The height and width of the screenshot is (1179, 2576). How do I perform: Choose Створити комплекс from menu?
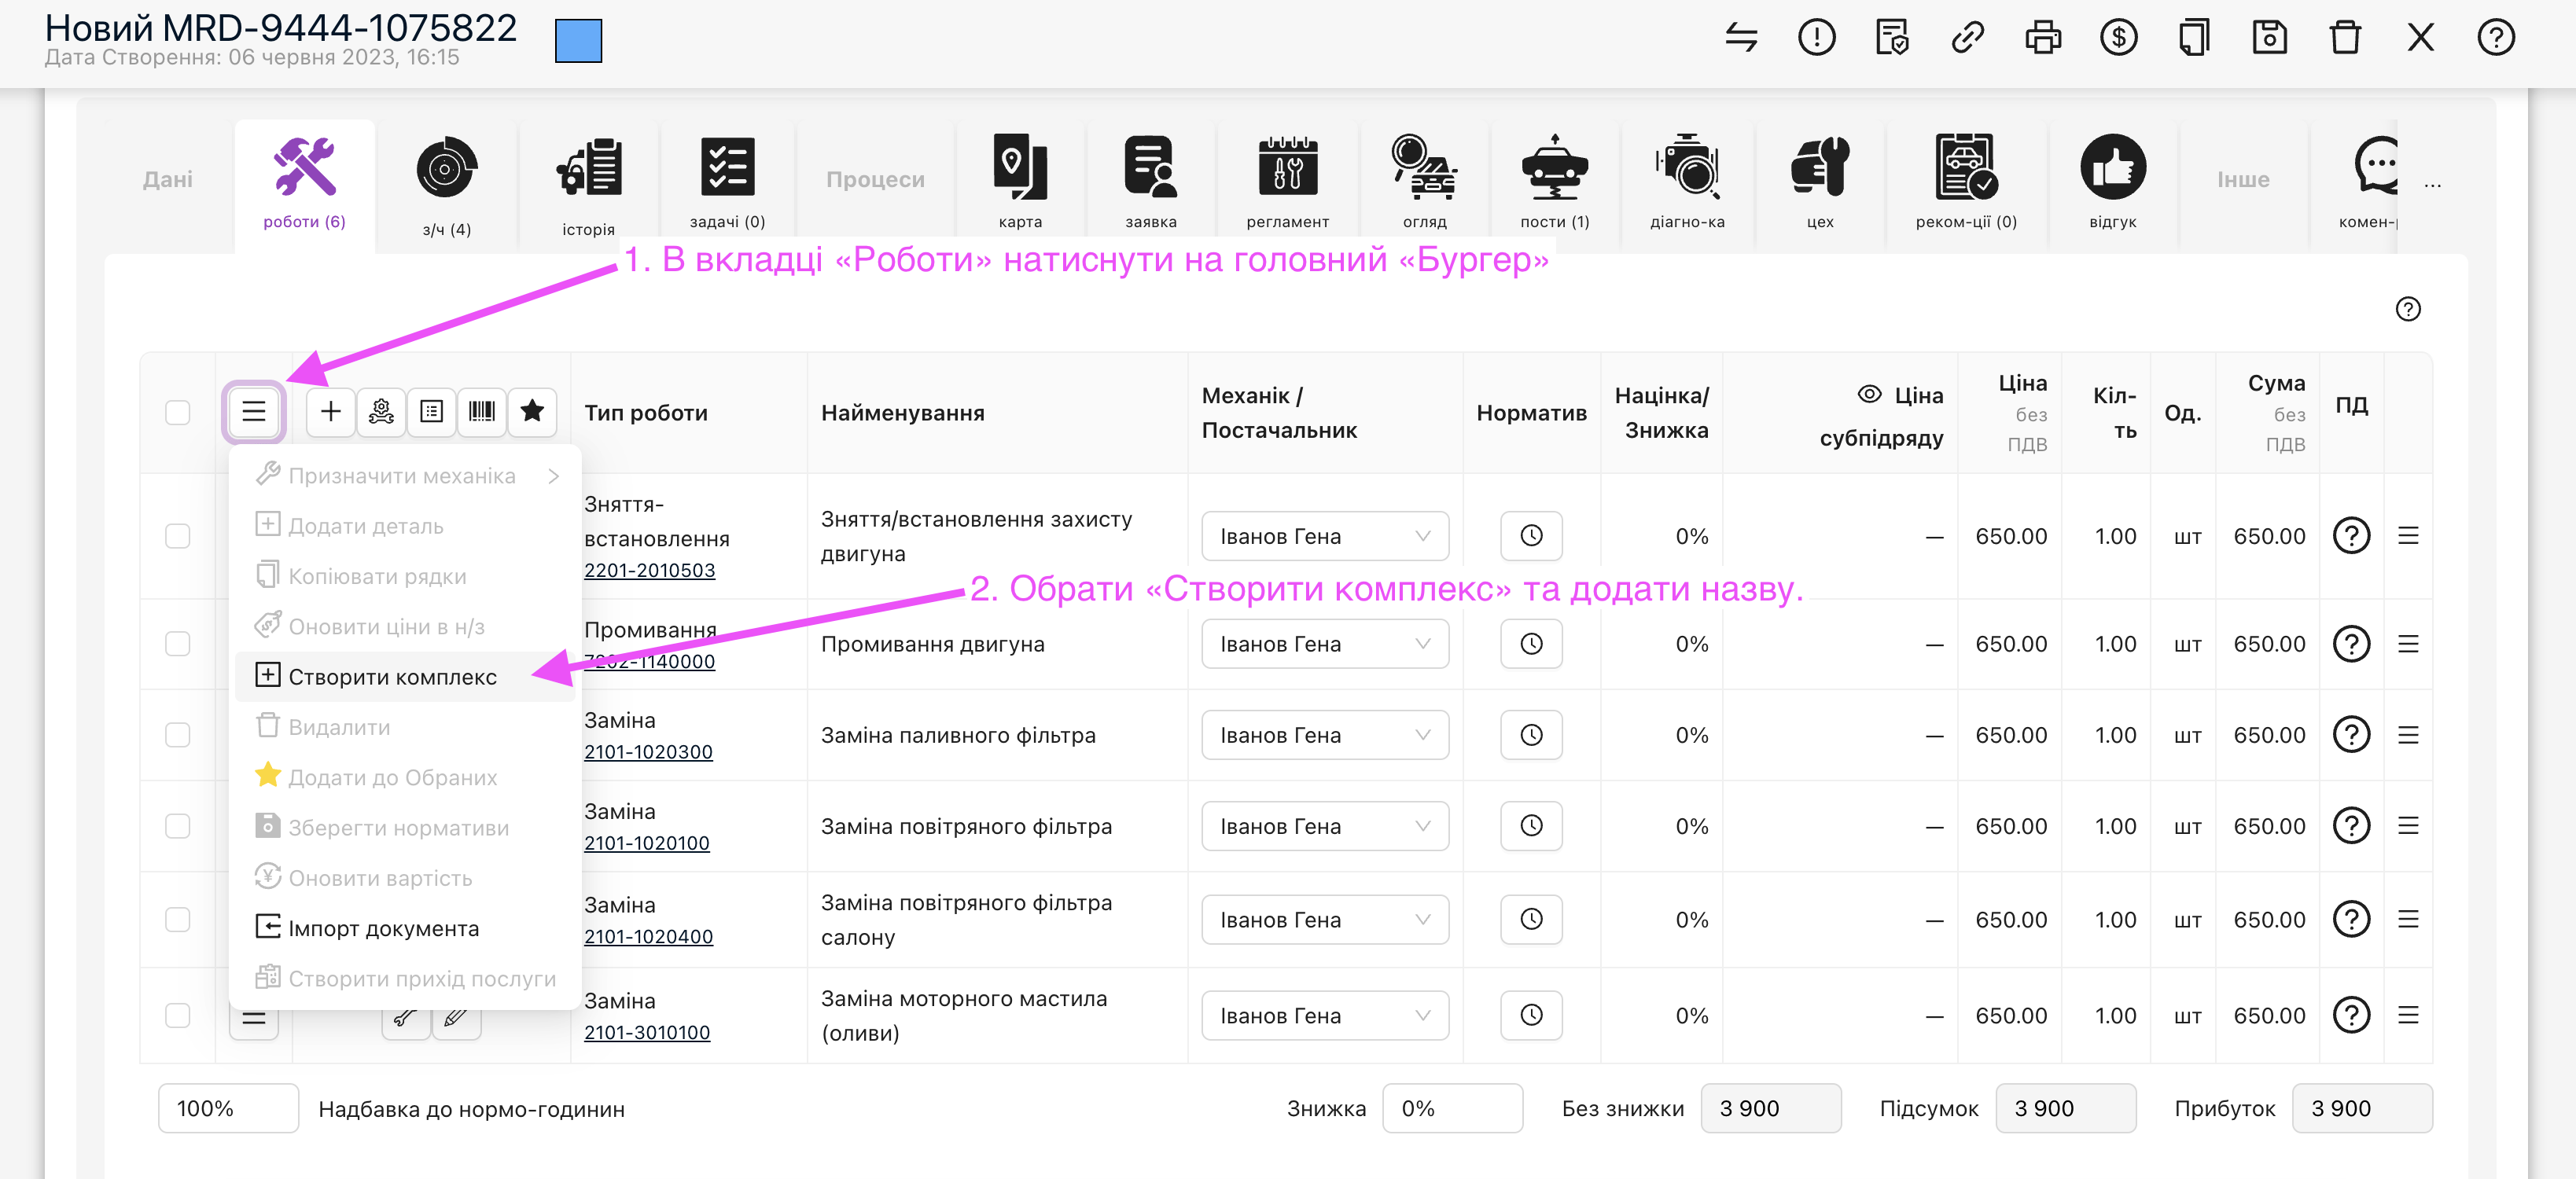(x=405, y=677)
